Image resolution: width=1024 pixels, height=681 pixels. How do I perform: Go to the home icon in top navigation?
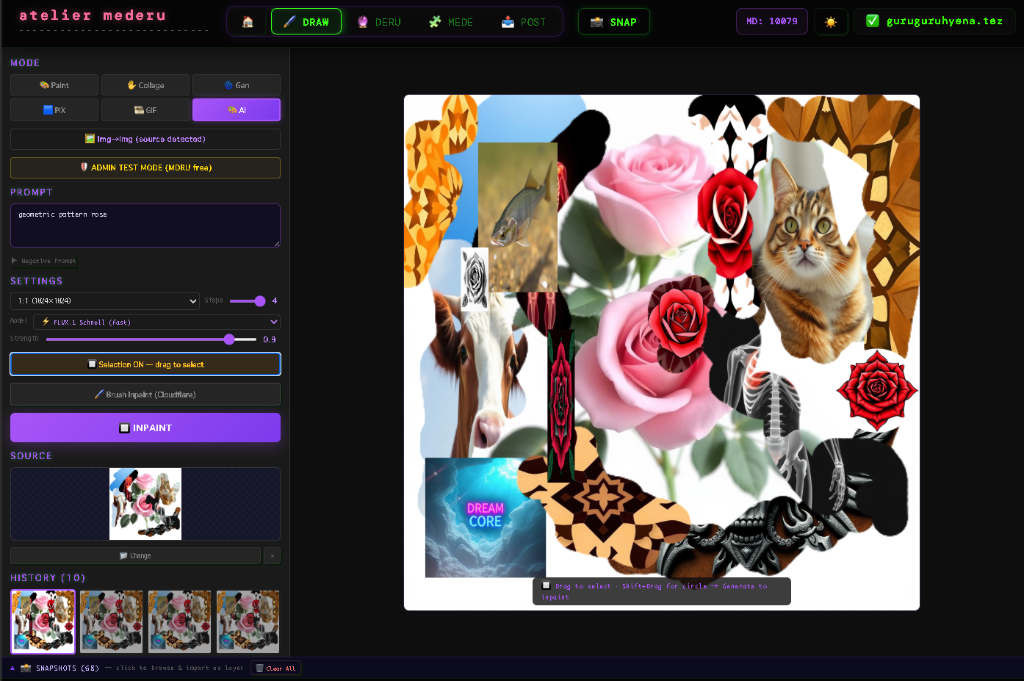point(248,22)
